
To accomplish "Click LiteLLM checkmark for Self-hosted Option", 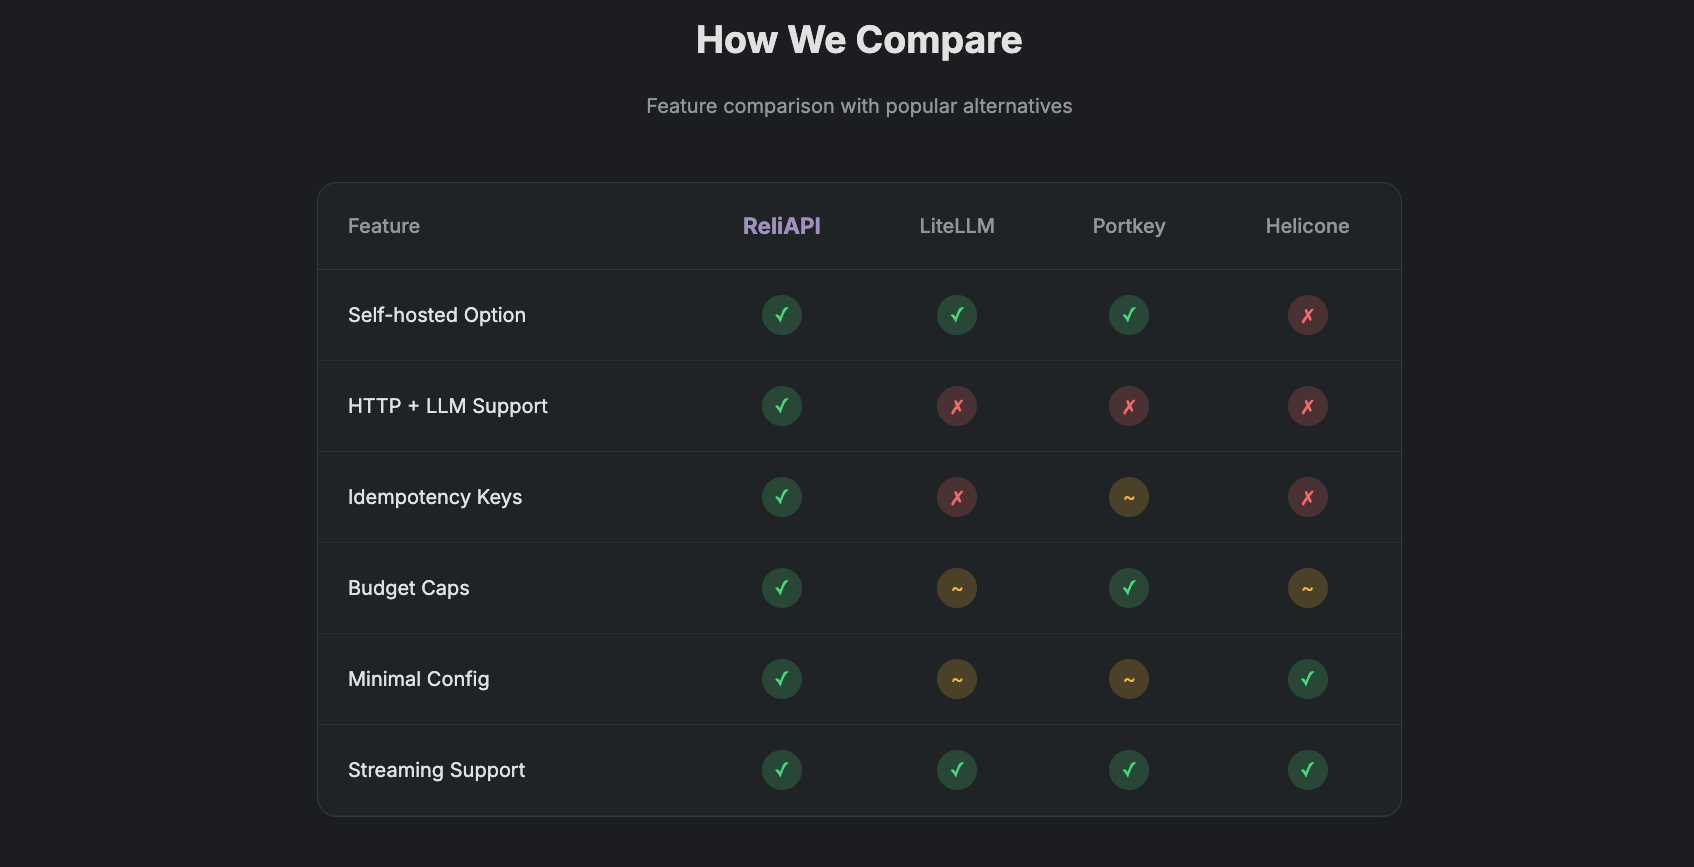I will 957,315.
